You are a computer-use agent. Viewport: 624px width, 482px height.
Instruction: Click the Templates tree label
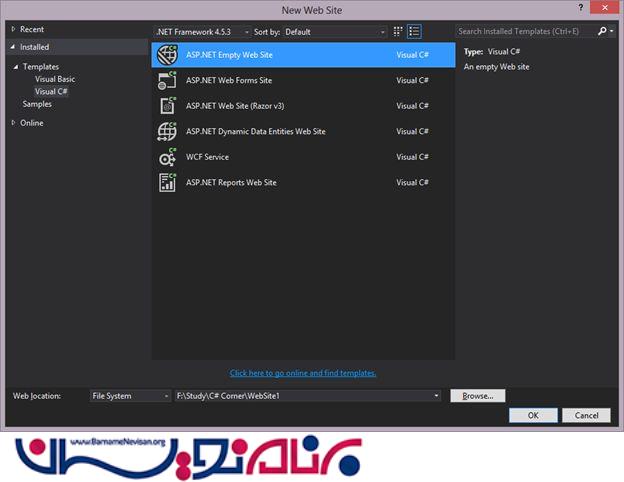(x=41, y=66)
